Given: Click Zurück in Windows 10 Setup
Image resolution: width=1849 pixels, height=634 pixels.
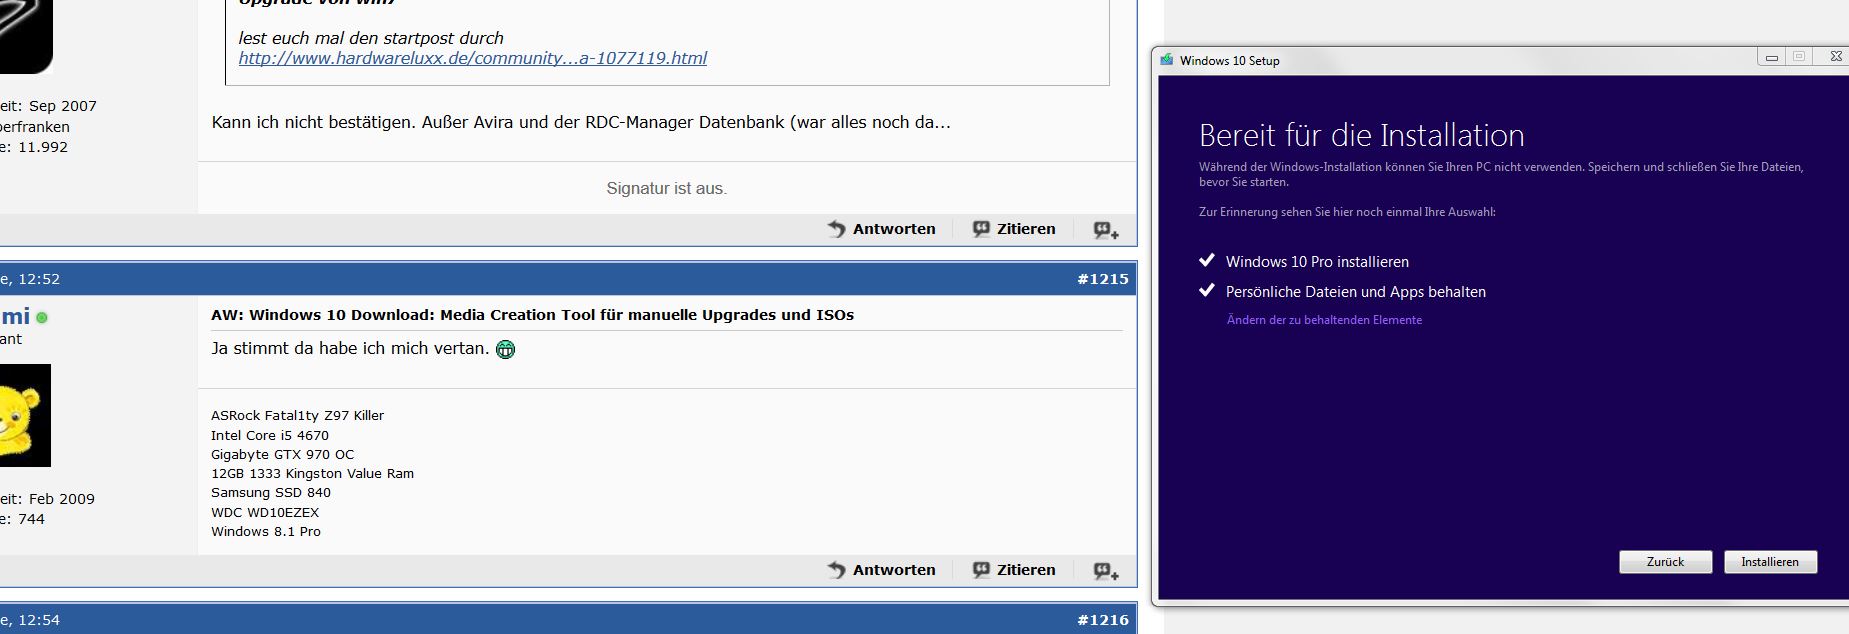Looking at the screenshot, I should pyautogui.click(x=1665, y=562).
